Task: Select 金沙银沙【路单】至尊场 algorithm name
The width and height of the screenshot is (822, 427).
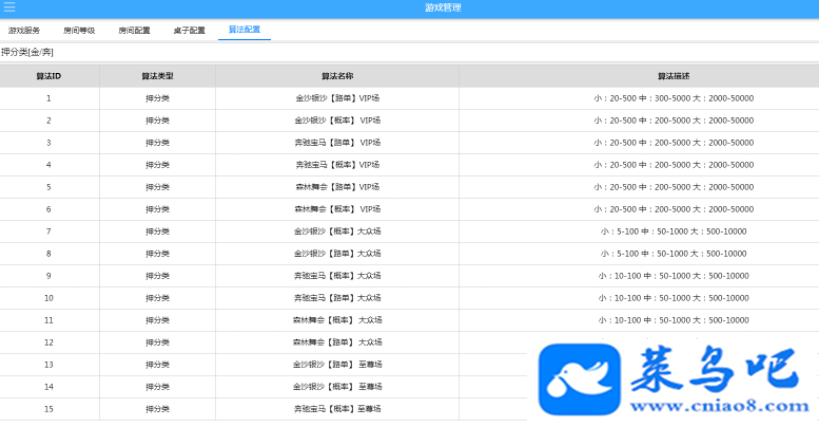Action: [337, 364]
